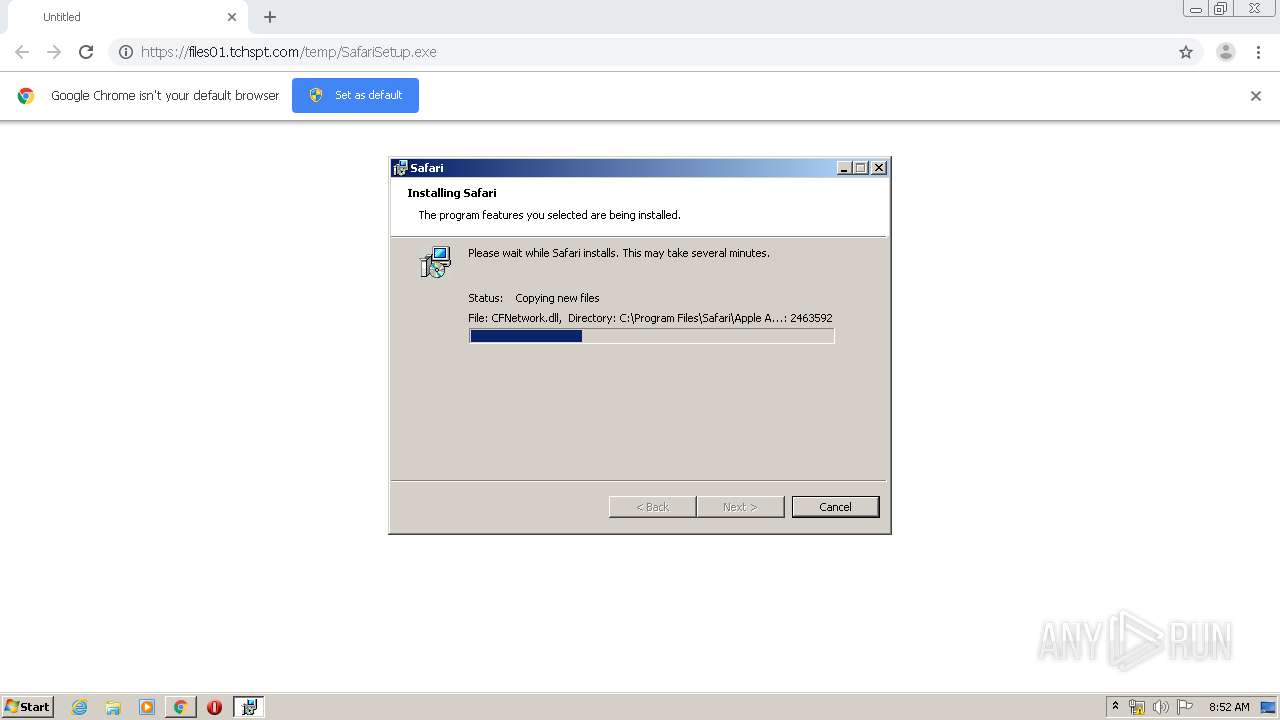Close the Safari installer window
1280x720 pixels.
[879, 168]
